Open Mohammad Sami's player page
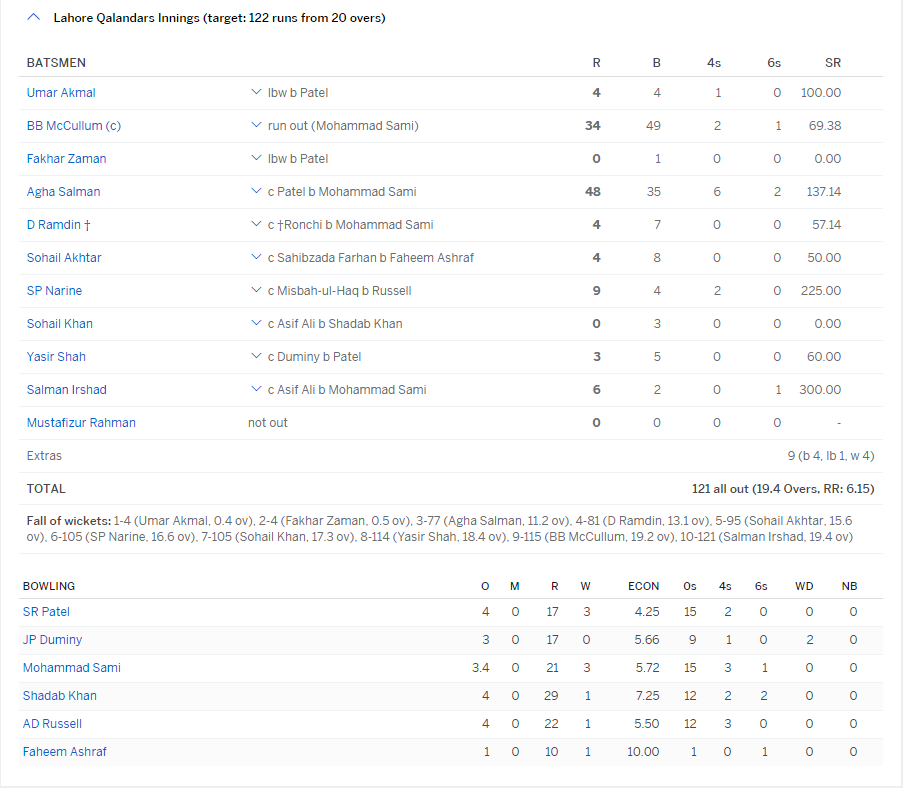The width and height of the screenshot is (903, 788). click(72, 667)
